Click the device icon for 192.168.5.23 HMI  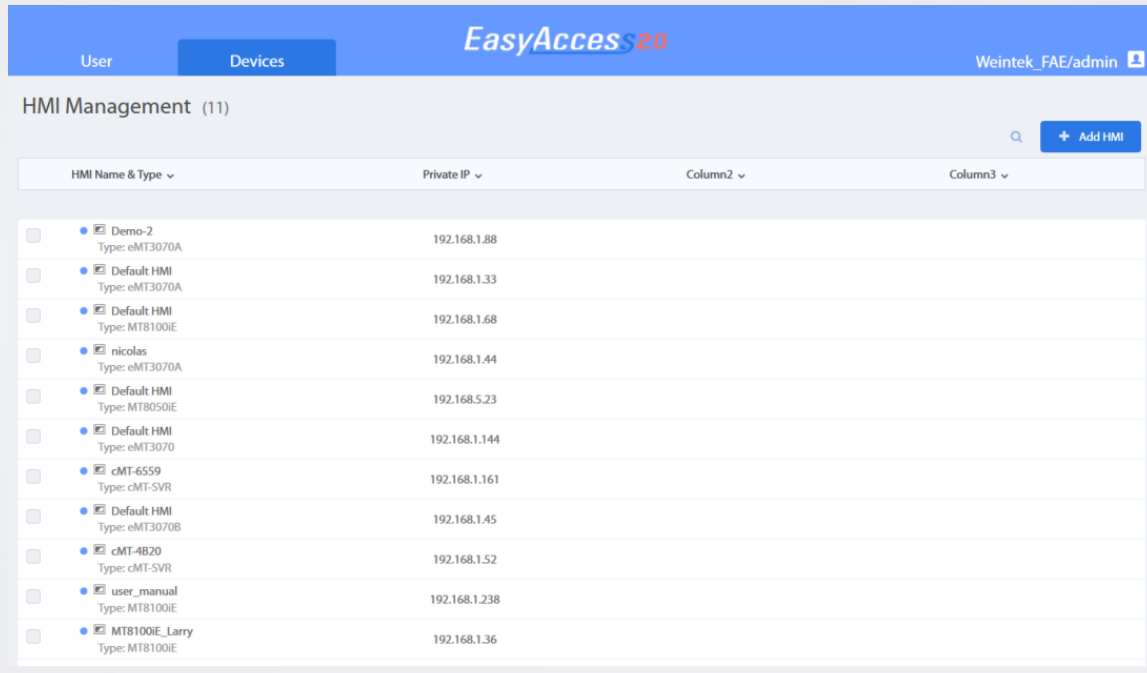pos(99,390)
